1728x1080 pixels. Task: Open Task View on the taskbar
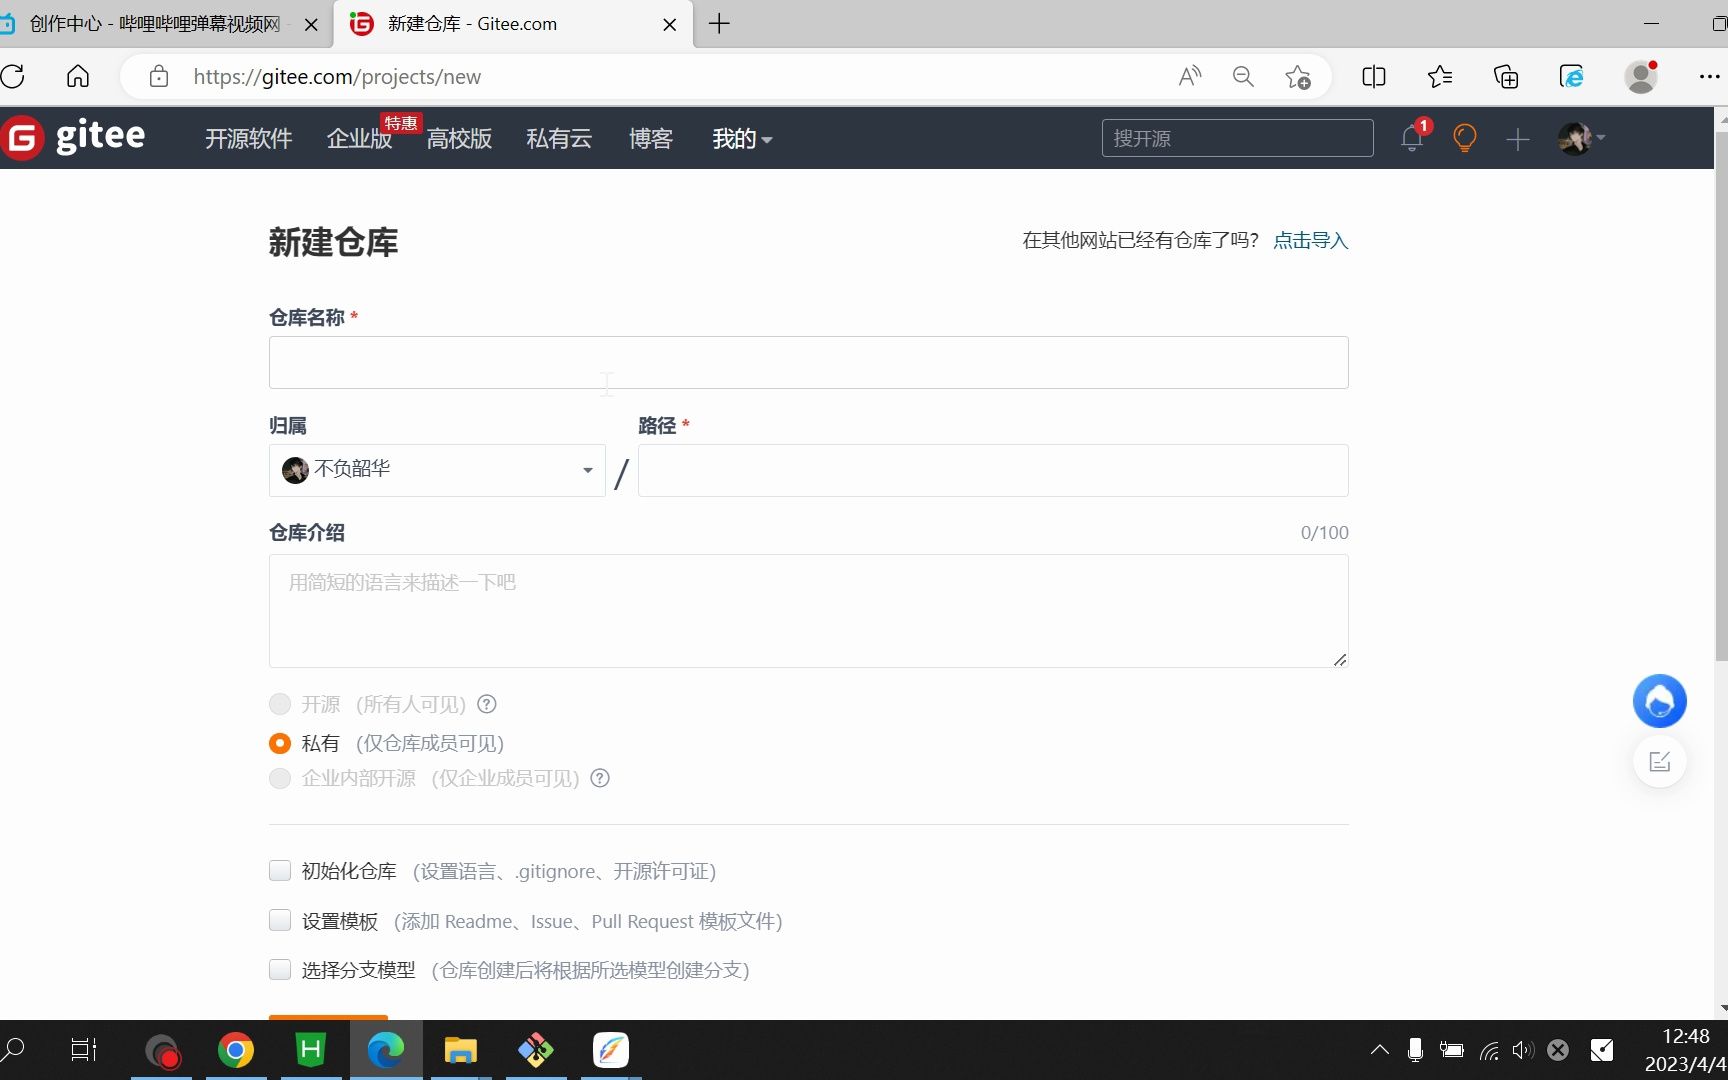[x=84, y=1049]
